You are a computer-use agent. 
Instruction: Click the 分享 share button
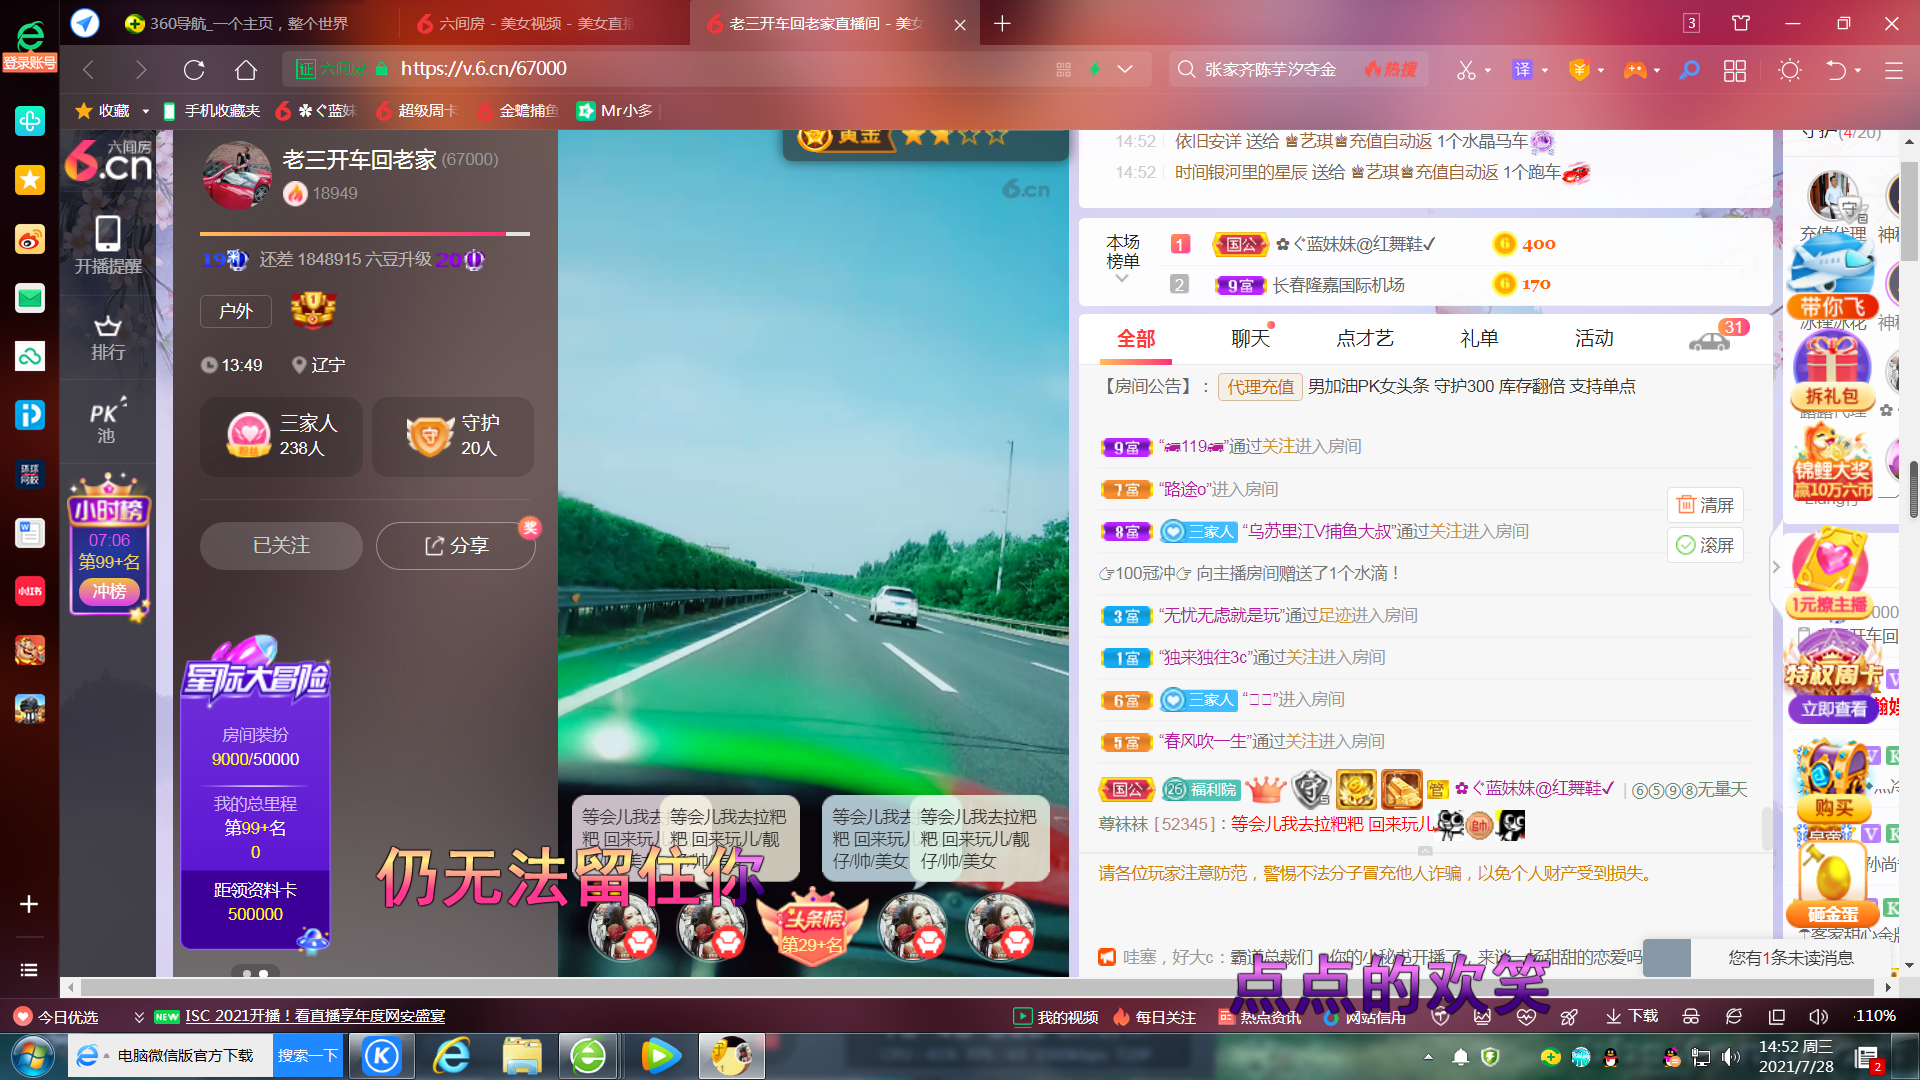[x=456, y=545]
